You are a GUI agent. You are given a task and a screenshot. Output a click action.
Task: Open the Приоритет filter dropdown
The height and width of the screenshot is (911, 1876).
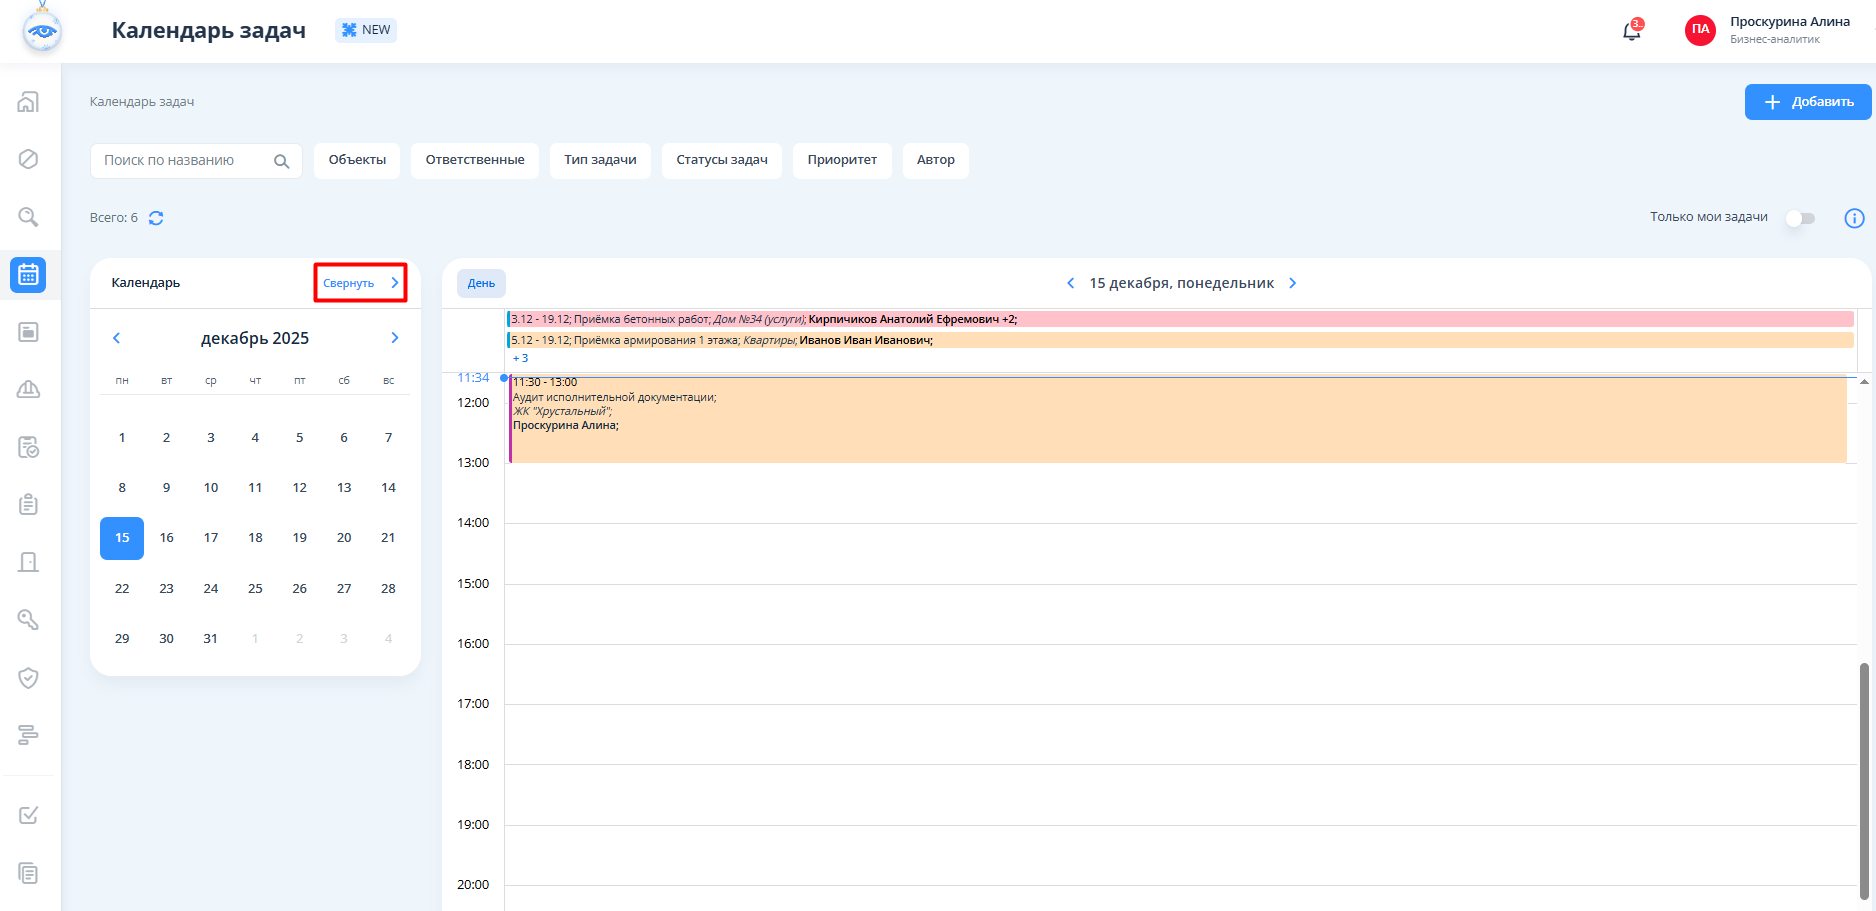[842, 160]
